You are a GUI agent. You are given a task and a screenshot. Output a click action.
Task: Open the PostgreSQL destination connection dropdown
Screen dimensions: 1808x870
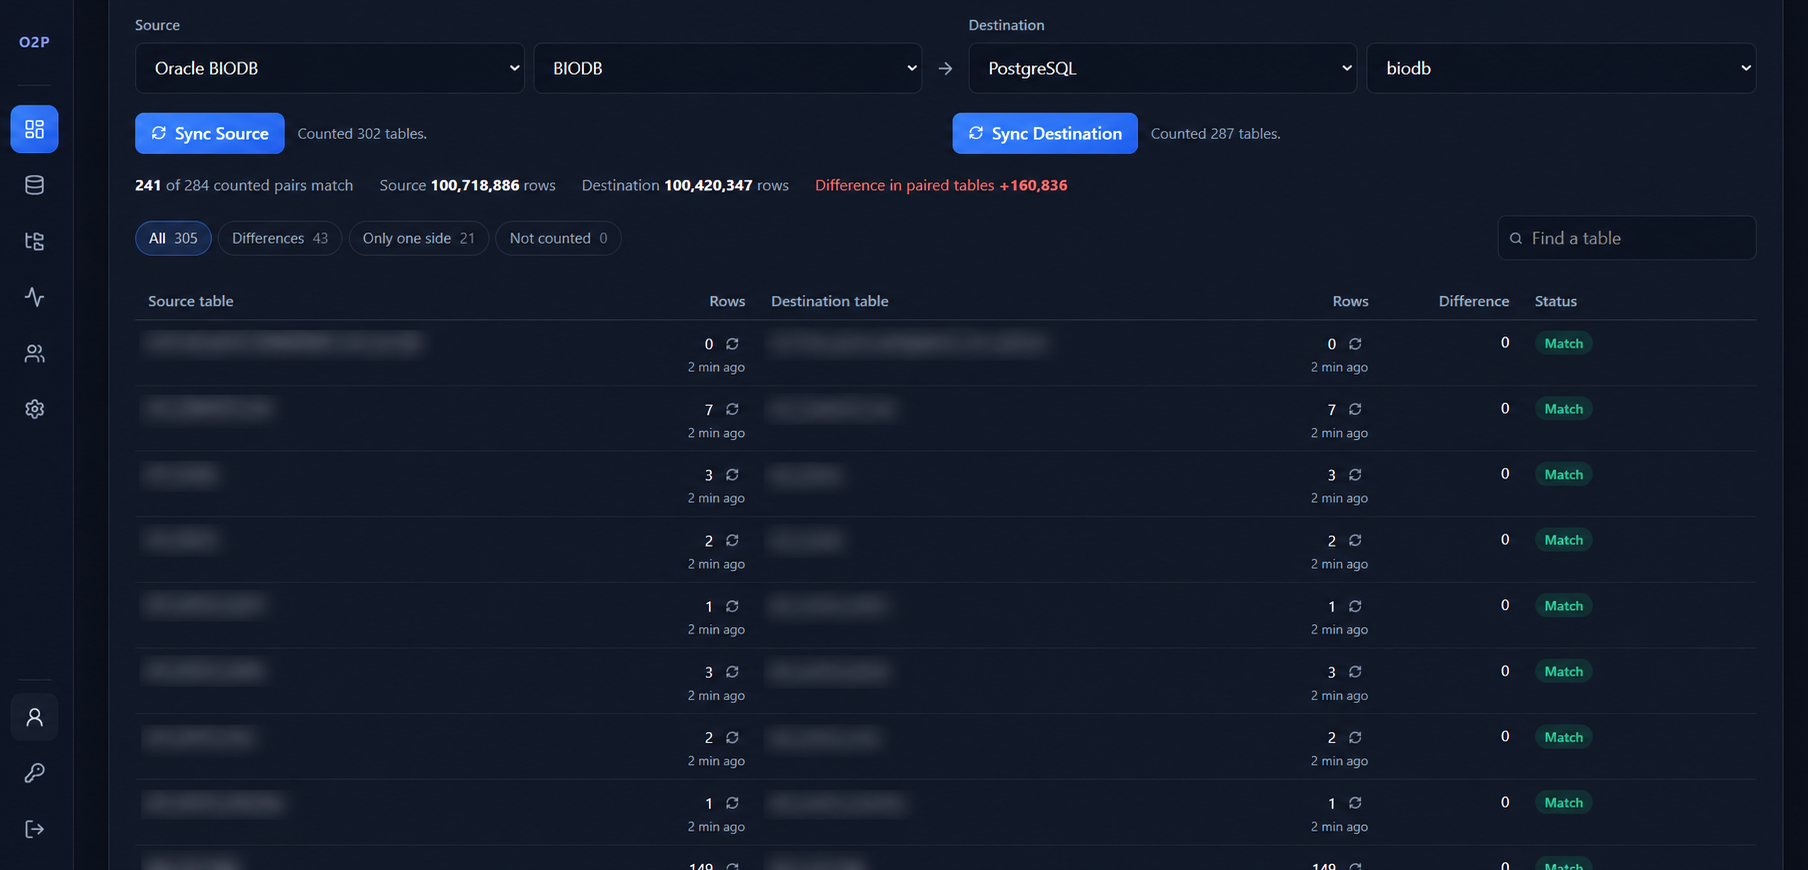tap(1163, 68)
